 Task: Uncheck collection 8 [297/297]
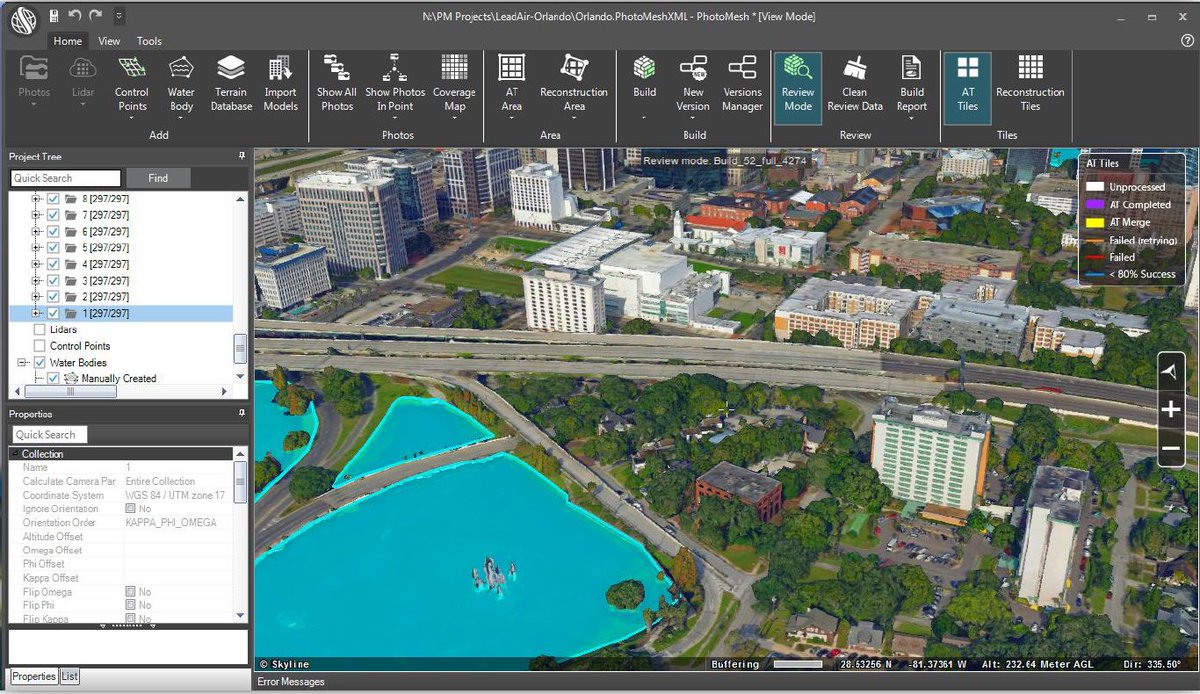point(53,199)
